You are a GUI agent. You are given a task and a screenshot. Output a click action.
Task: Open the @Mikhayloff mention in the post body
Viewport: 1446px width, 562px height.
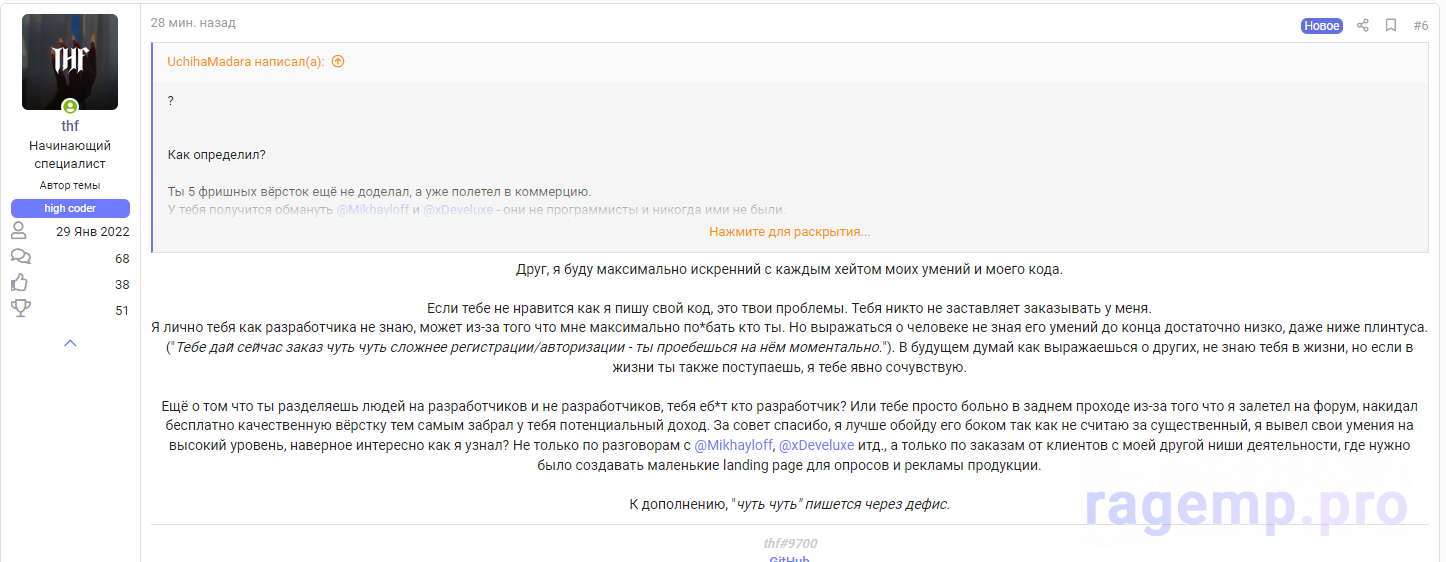(x=733, y=445)
